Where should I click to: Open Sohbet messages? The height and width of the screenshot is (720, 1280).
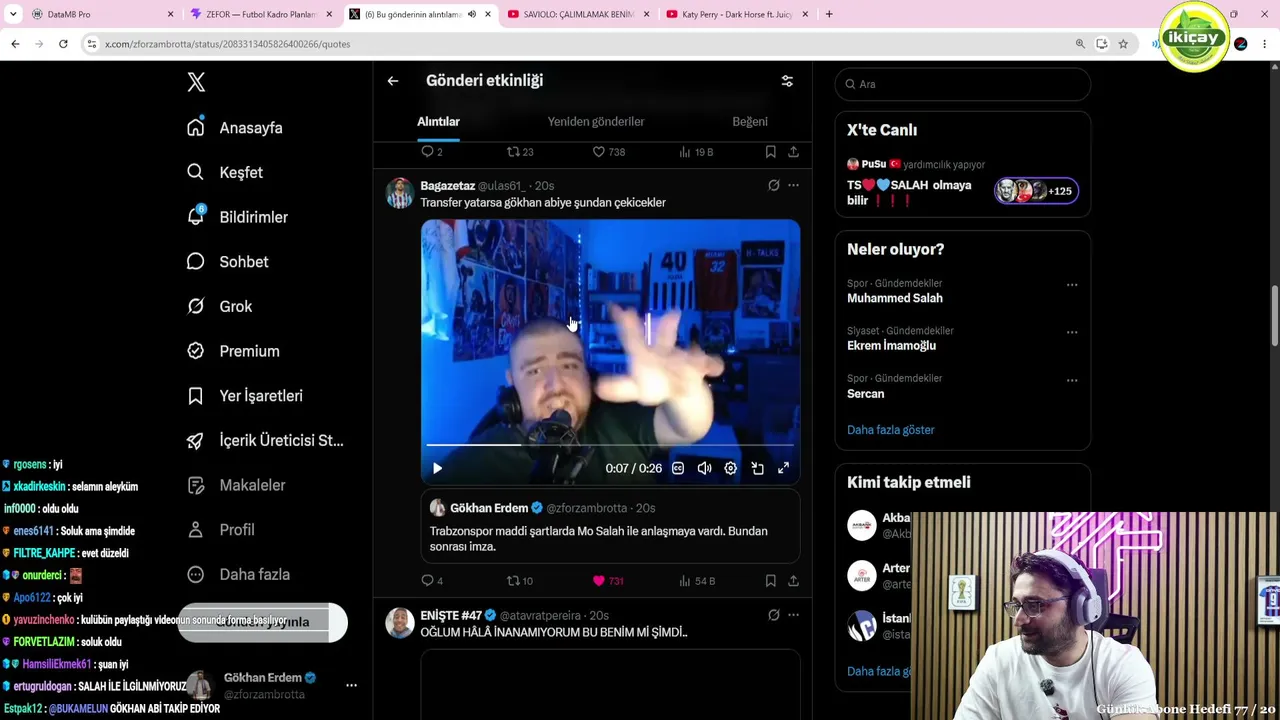point(227,262)
